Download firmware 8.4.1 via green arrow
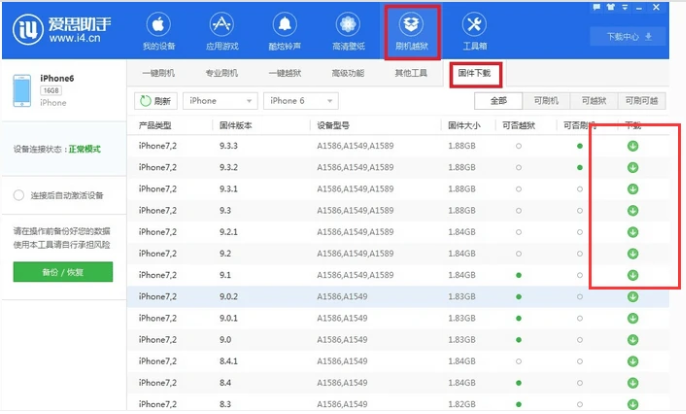Image resolution: width=686 pixels, height=414 pixels. 633,361
